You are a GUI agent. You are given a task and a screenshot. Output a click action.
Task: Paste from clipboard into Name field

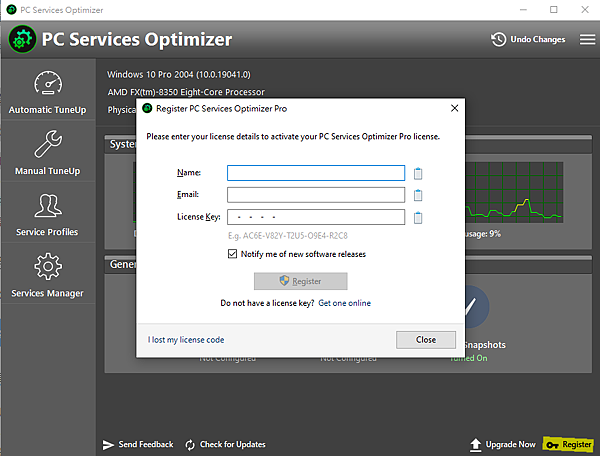click(418, 173)
